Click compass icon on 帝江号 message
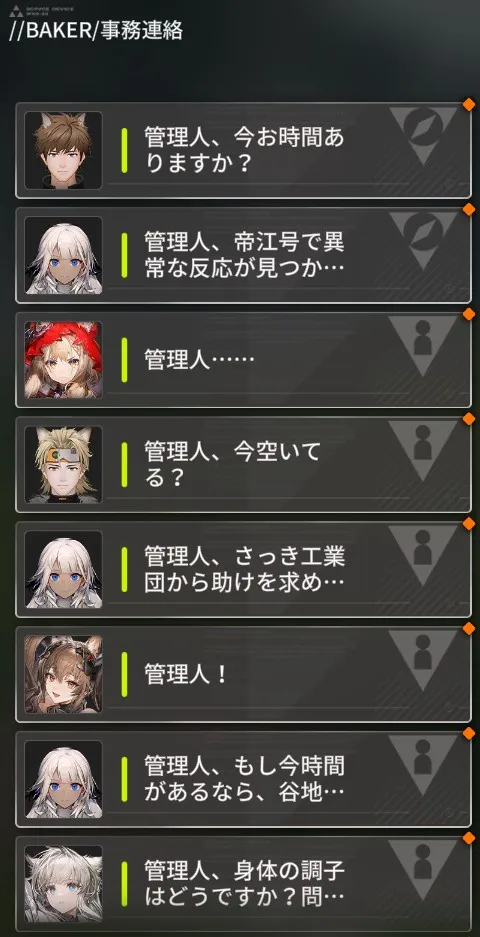 click(x=423, y=241)
